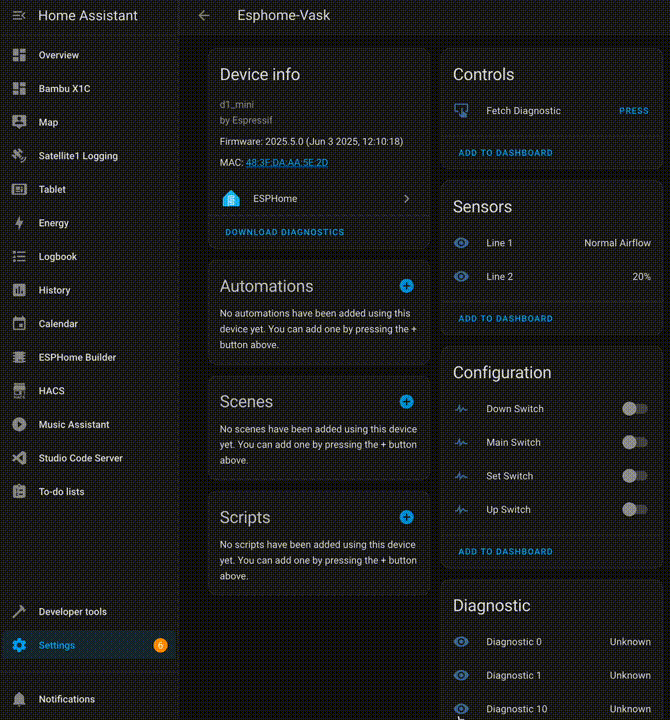670x720 pixels.
Task: Click the Calendar icon in sidebar
Action: (x=19, y=323)
